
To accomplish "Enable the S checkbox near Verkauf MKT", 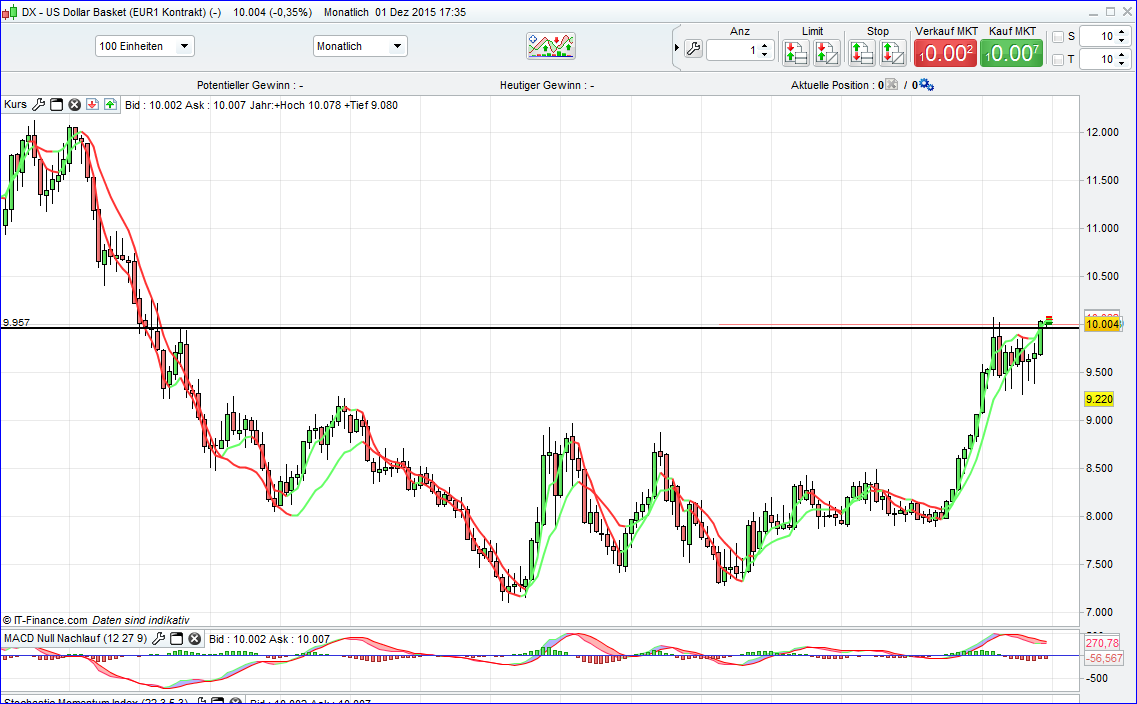I will coord(1058,36).
